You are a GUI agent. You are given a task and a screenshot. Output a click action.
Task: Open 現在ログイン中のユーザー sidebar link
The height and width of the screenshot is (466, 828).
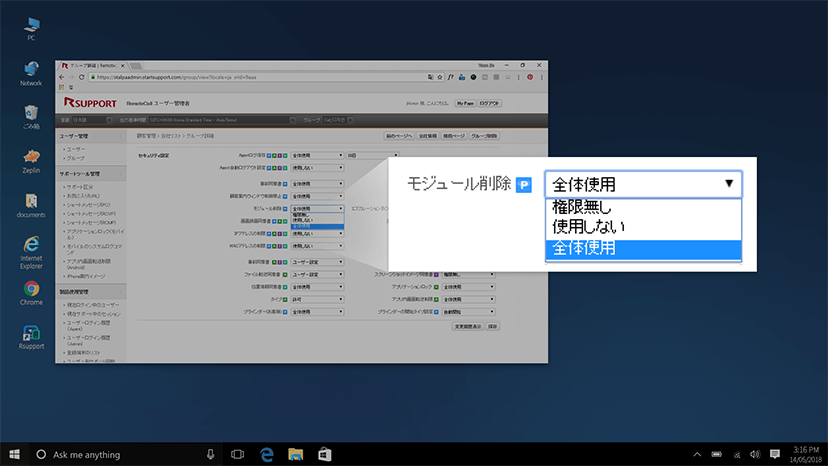tap(93, 305)
